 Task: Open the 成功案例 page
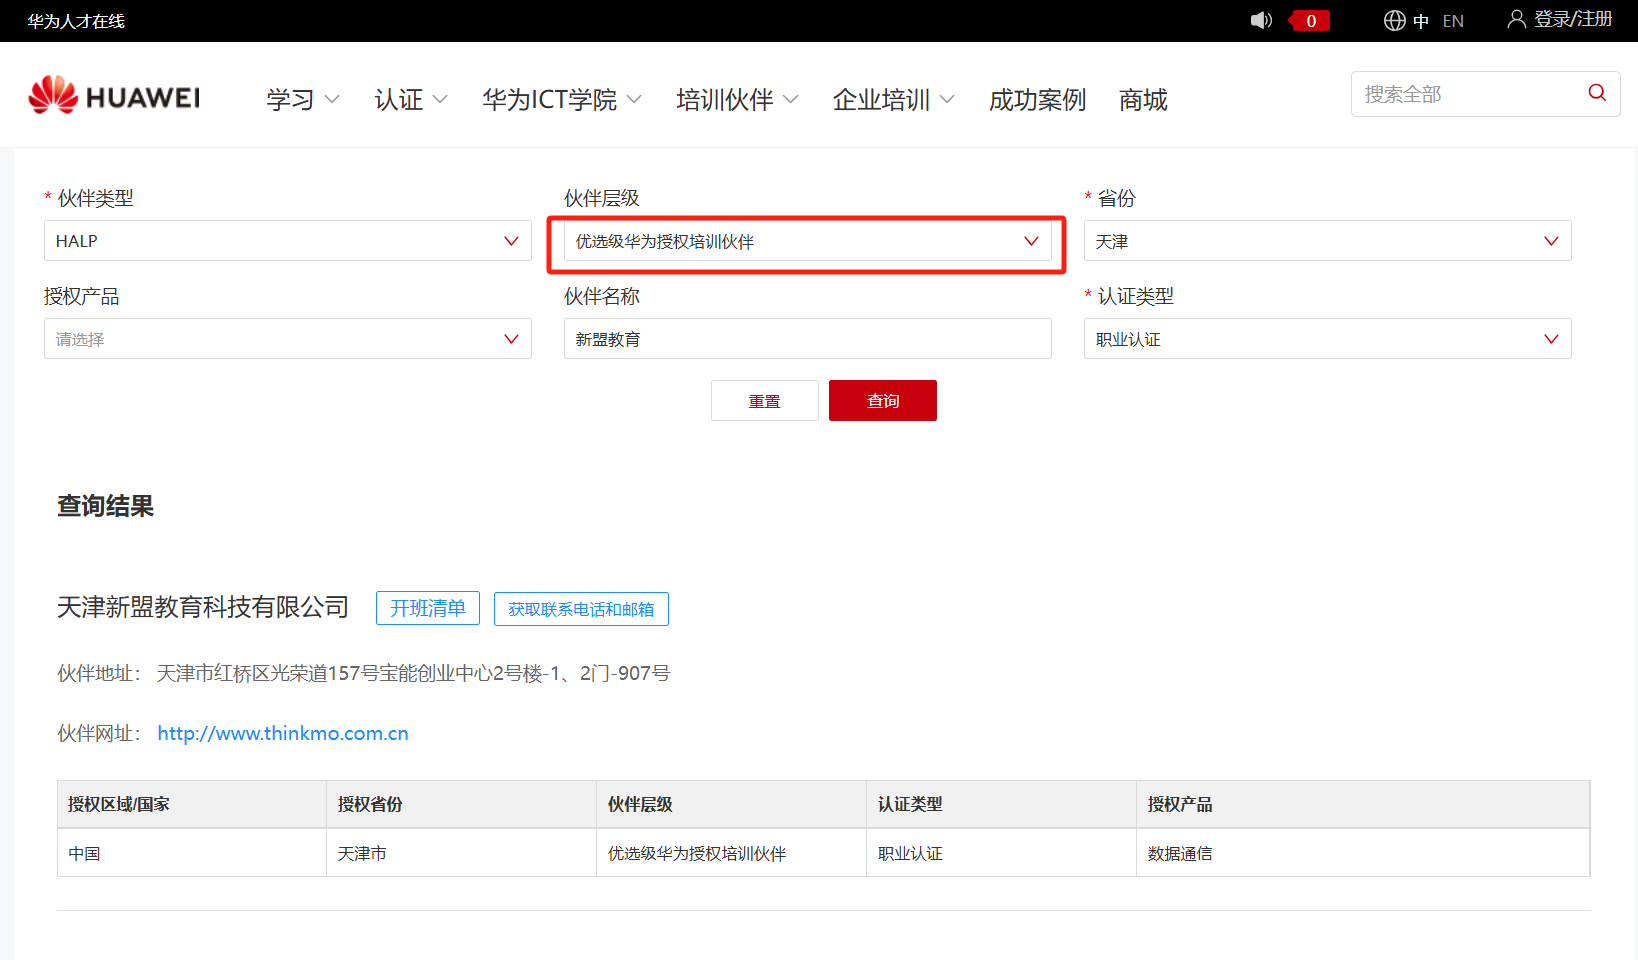1037,100
